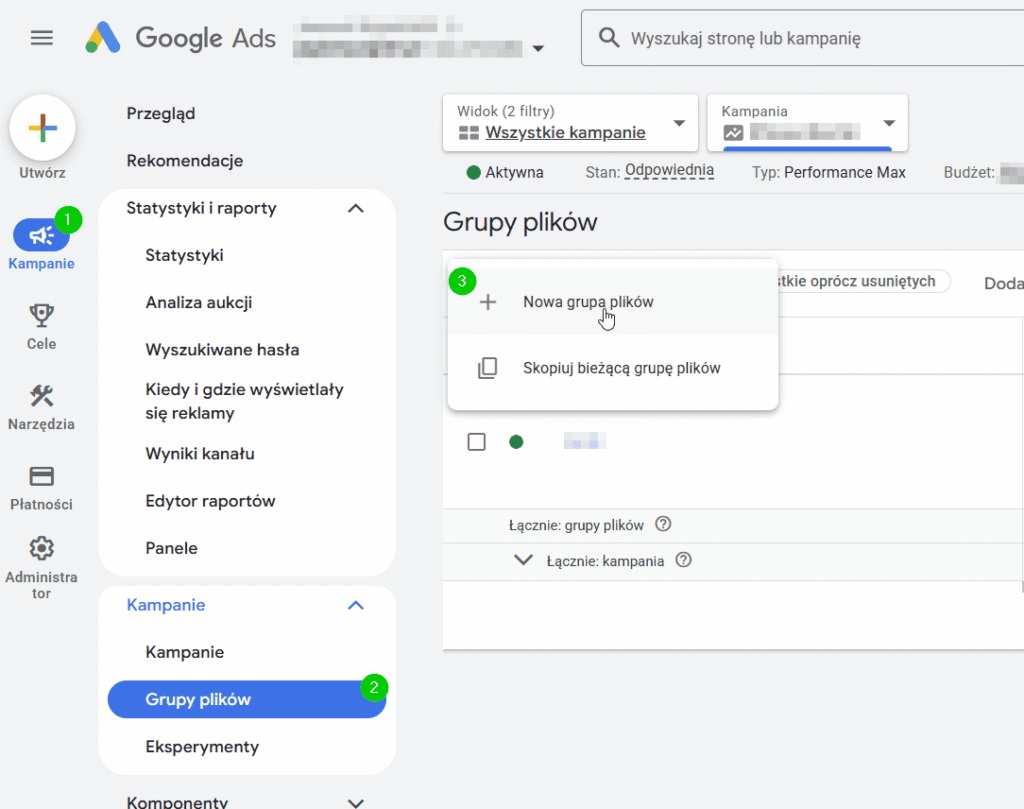Open Administrator gear icon
The height and width of the screenshot is (809, 1024).
click(x=41, y=548)
